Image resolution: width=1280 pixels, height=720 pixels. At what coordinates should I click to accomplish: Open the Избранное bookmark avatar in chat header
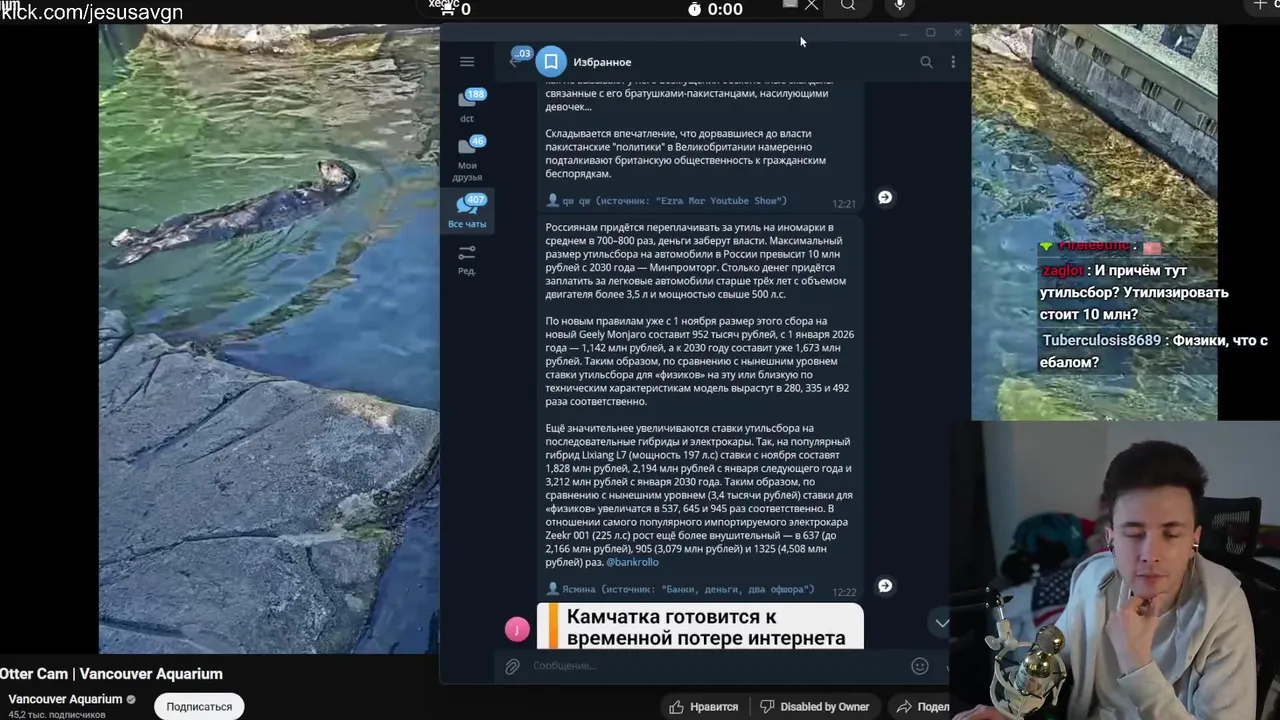pyautogui.click(x=551, y=62)
